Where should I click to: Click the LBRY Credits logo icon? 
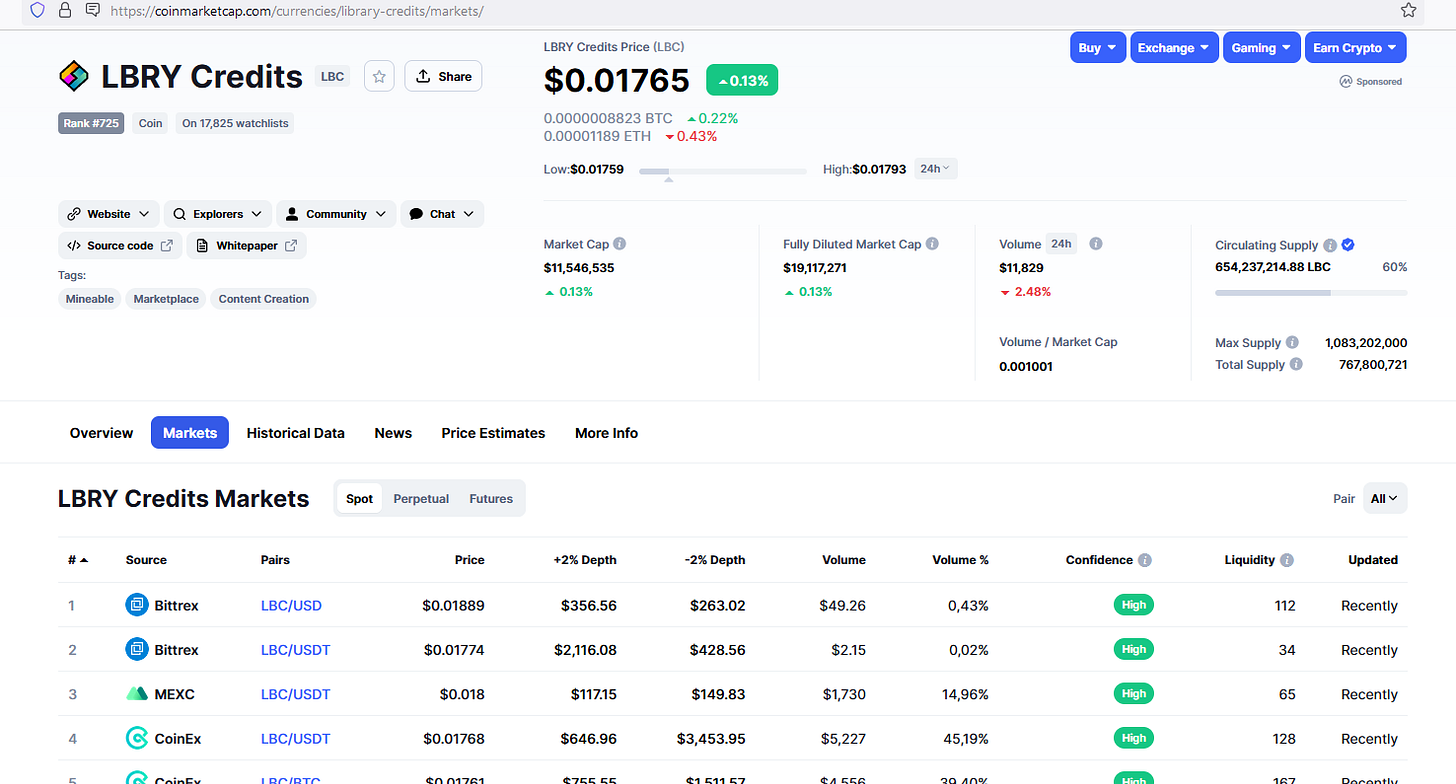point(74,76)
